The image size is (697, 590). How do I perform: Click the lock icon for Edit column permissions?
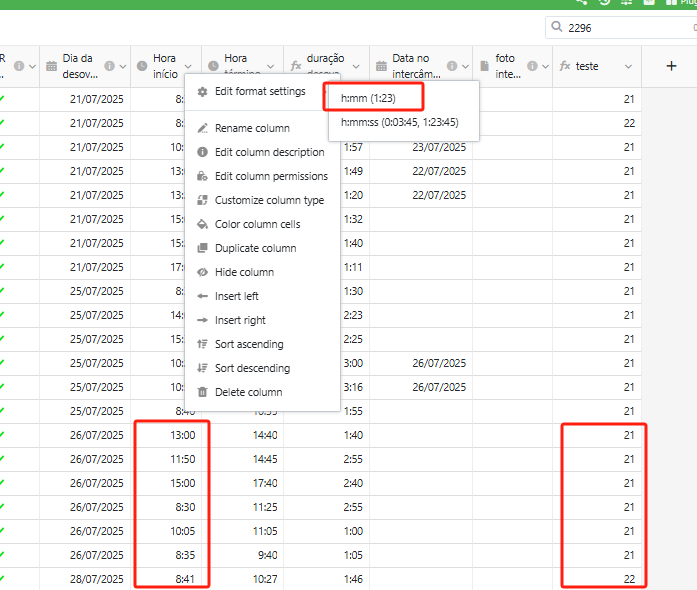point(203,176)
